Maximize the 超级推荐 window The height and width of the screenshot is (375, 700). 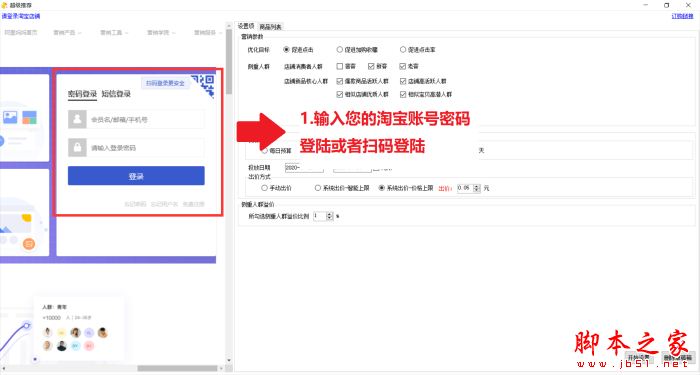click(667, 5)
